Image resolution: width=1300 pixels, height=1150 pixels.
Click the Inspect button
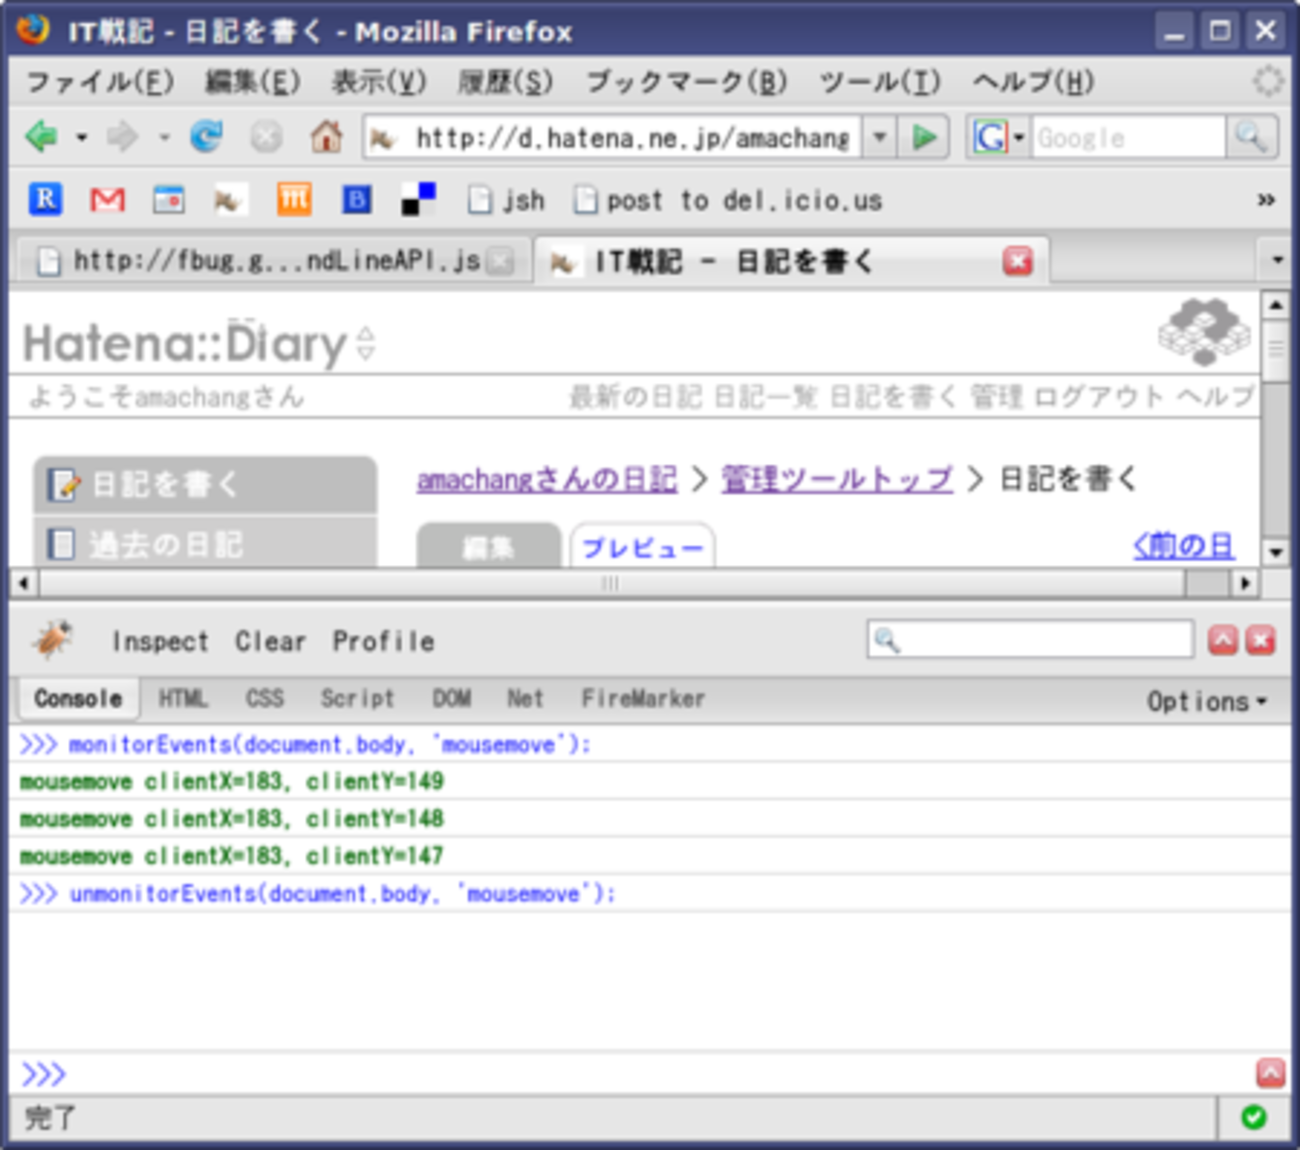(160, 641)
